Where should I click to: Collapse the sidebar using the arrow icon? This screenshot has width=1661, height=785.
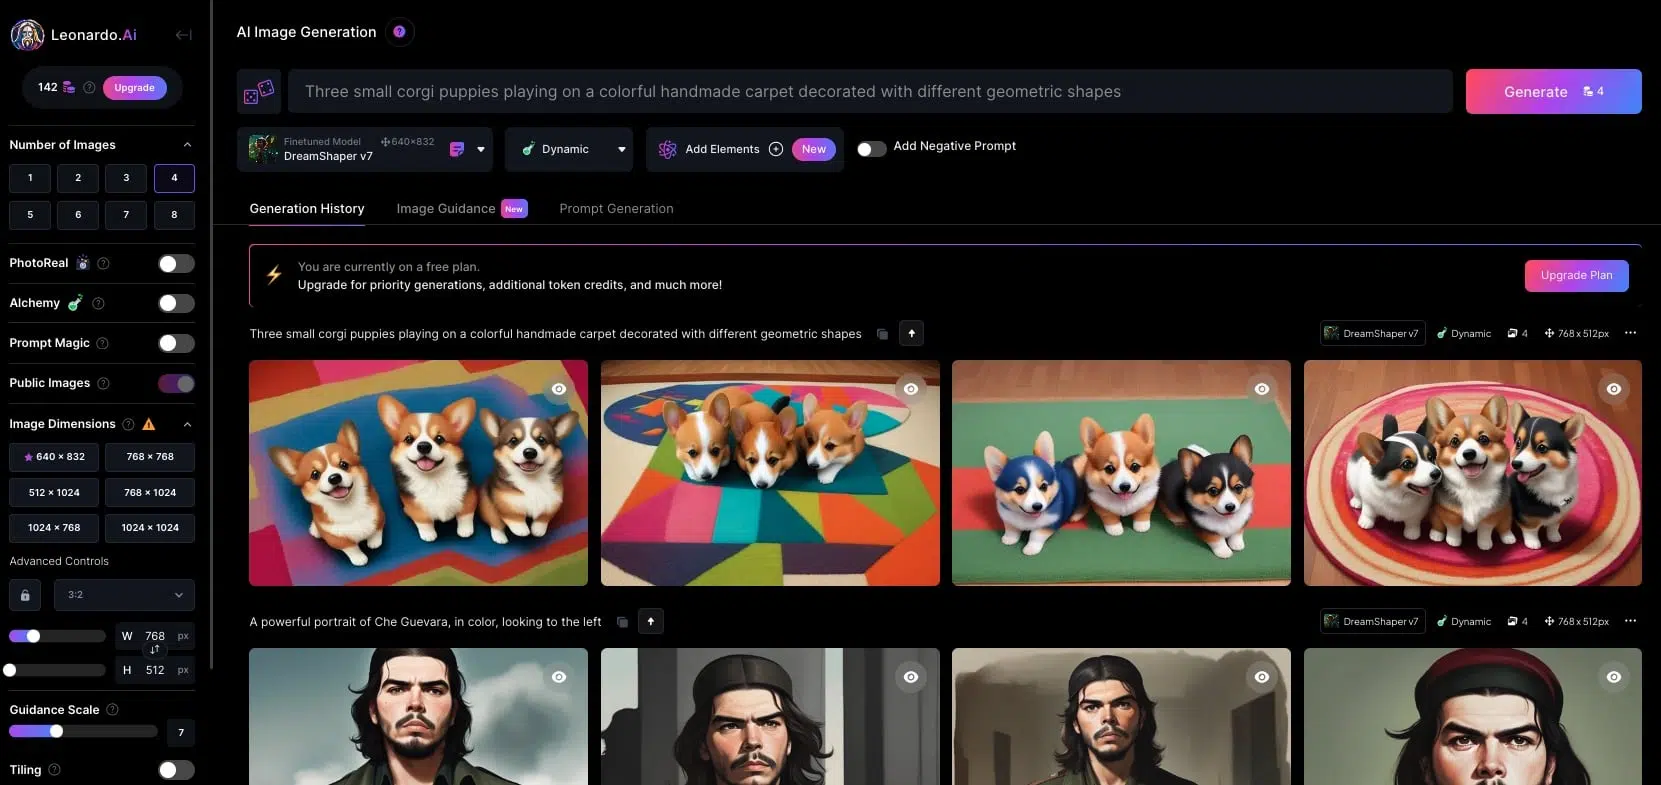click(x=183, y=35)
